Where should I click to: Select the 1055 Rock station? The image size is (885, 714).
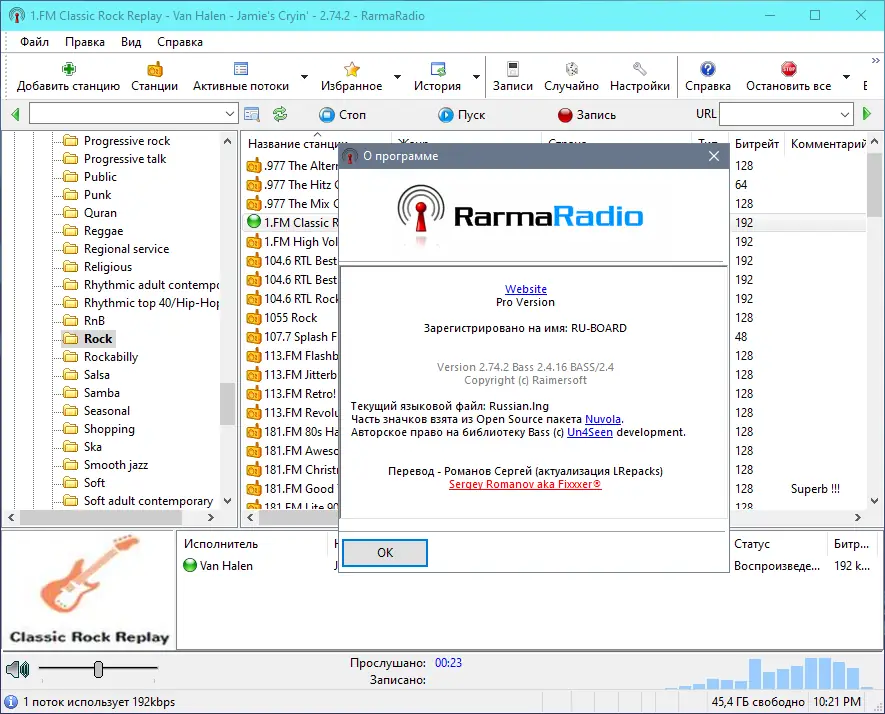click(291, 318)
